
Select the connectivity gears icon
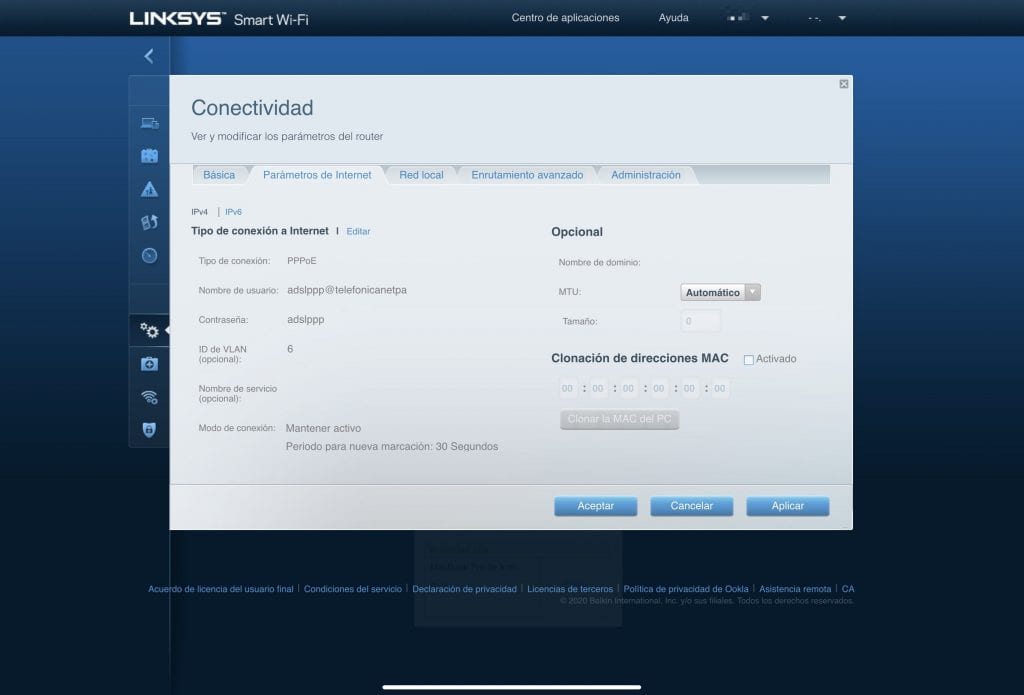click(149, 330)
